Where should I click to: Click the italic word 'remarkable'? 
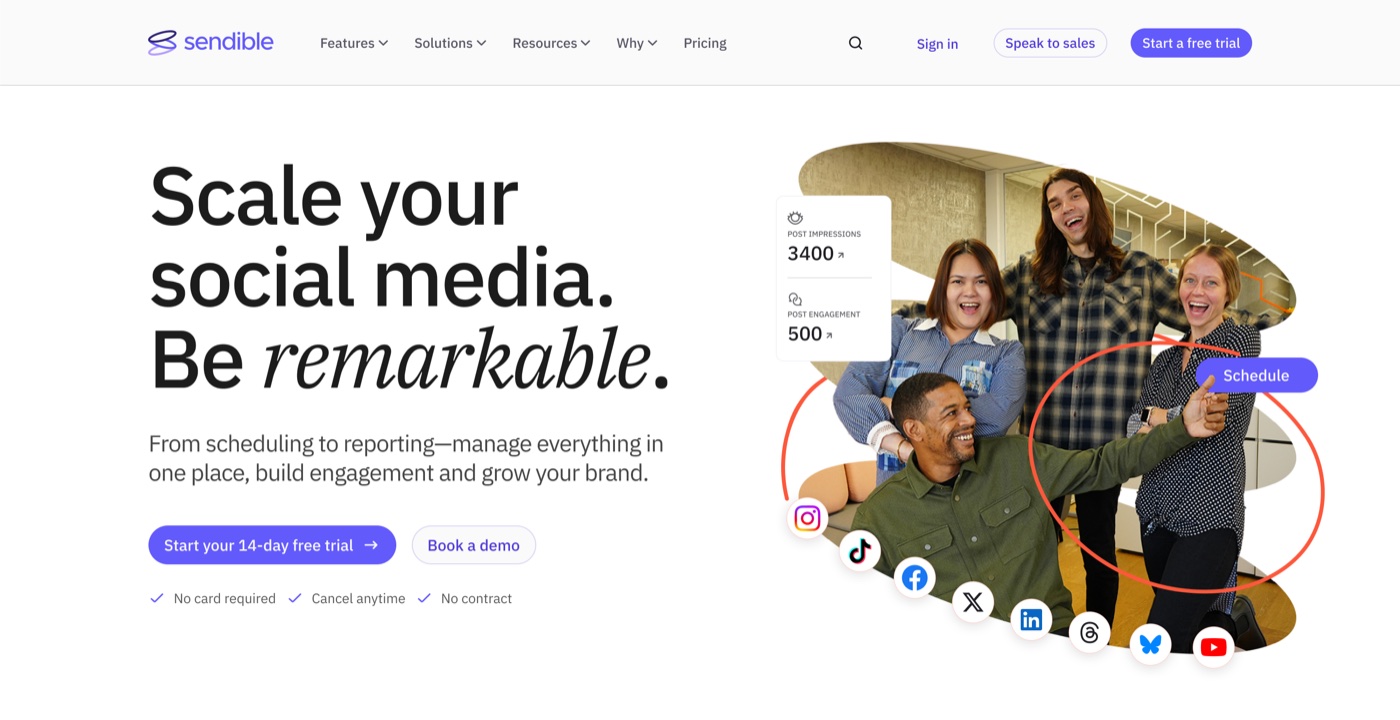[x=457, y=358]
